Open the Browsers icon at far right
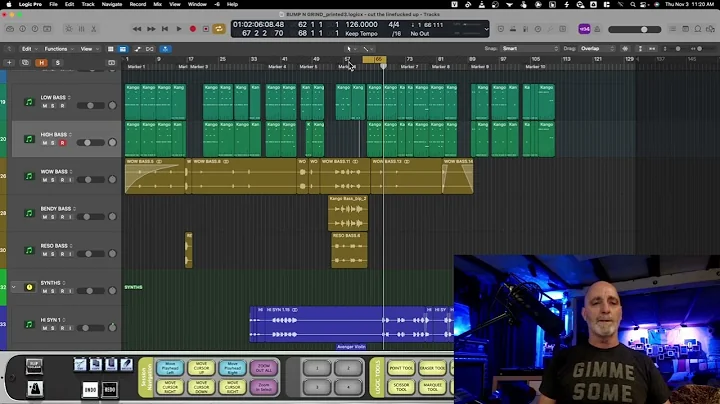 710,29
